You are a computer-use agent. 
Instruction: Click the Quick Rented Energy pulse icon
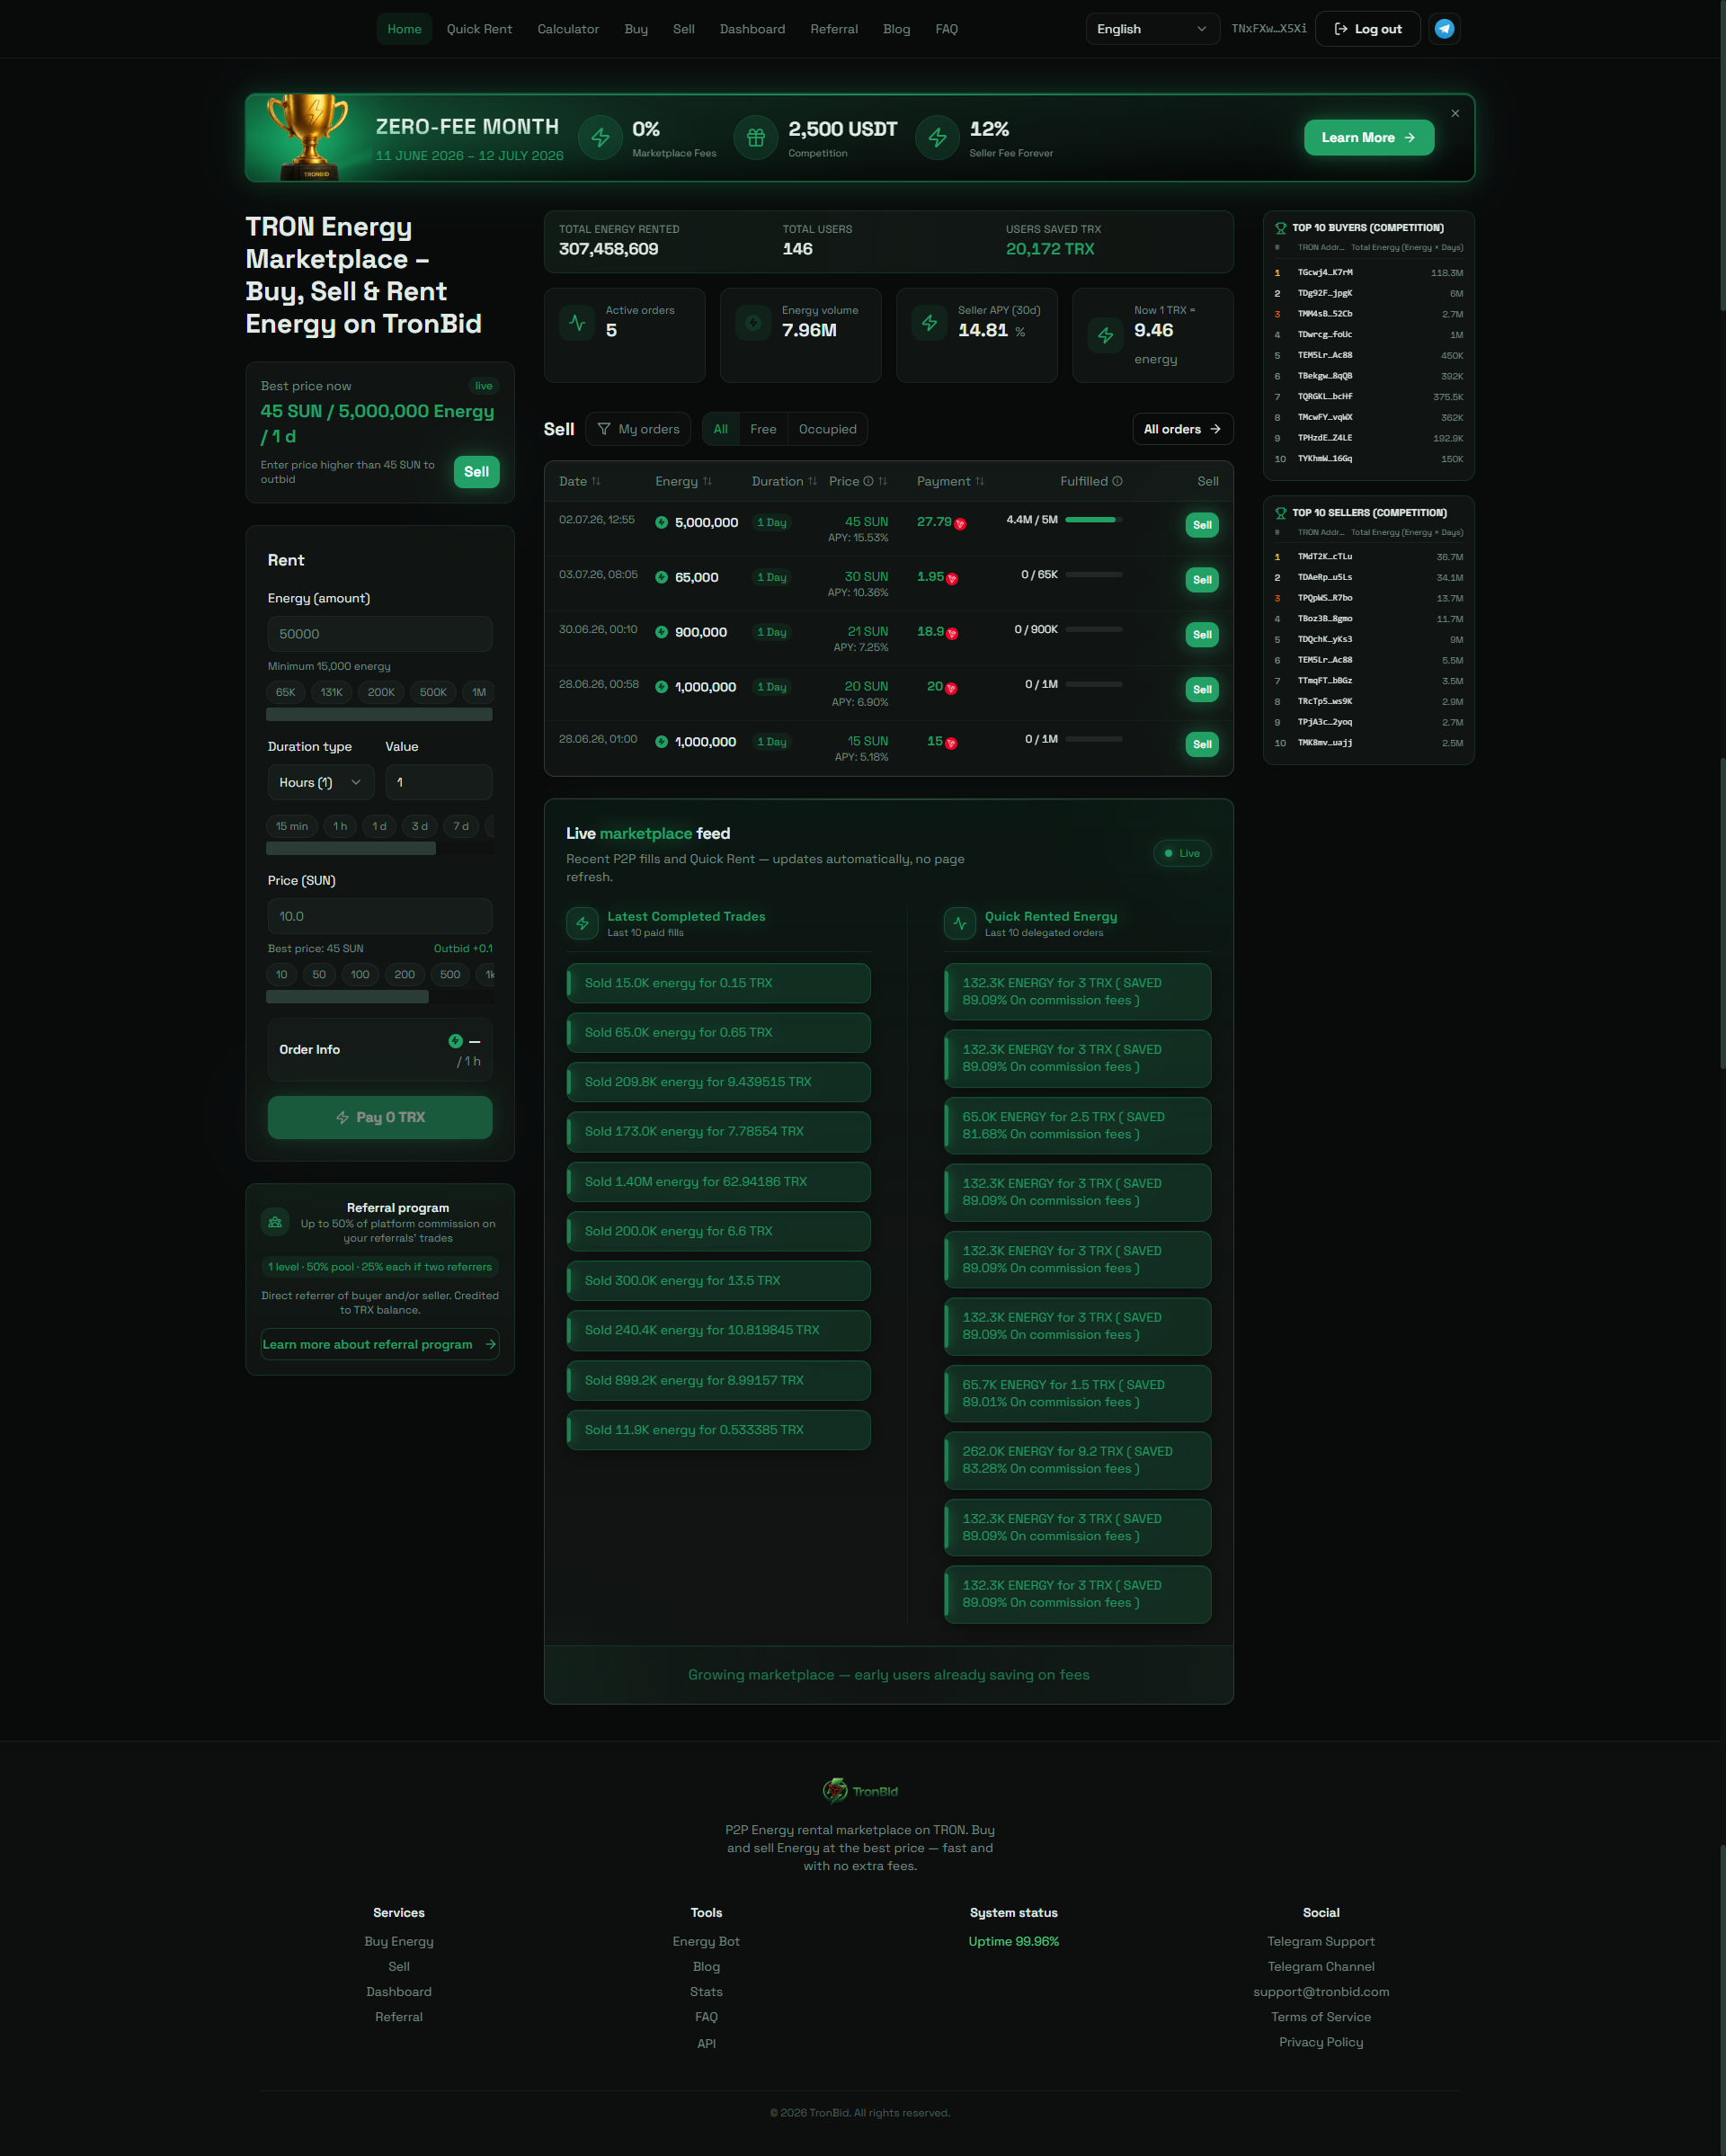pyautogui.click(x=960, y=924)
